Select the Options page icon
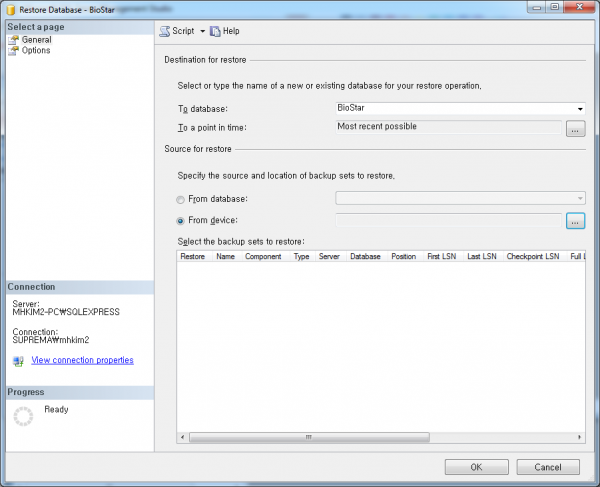Viewport: 600px width, 487px height. pos(14,51)
